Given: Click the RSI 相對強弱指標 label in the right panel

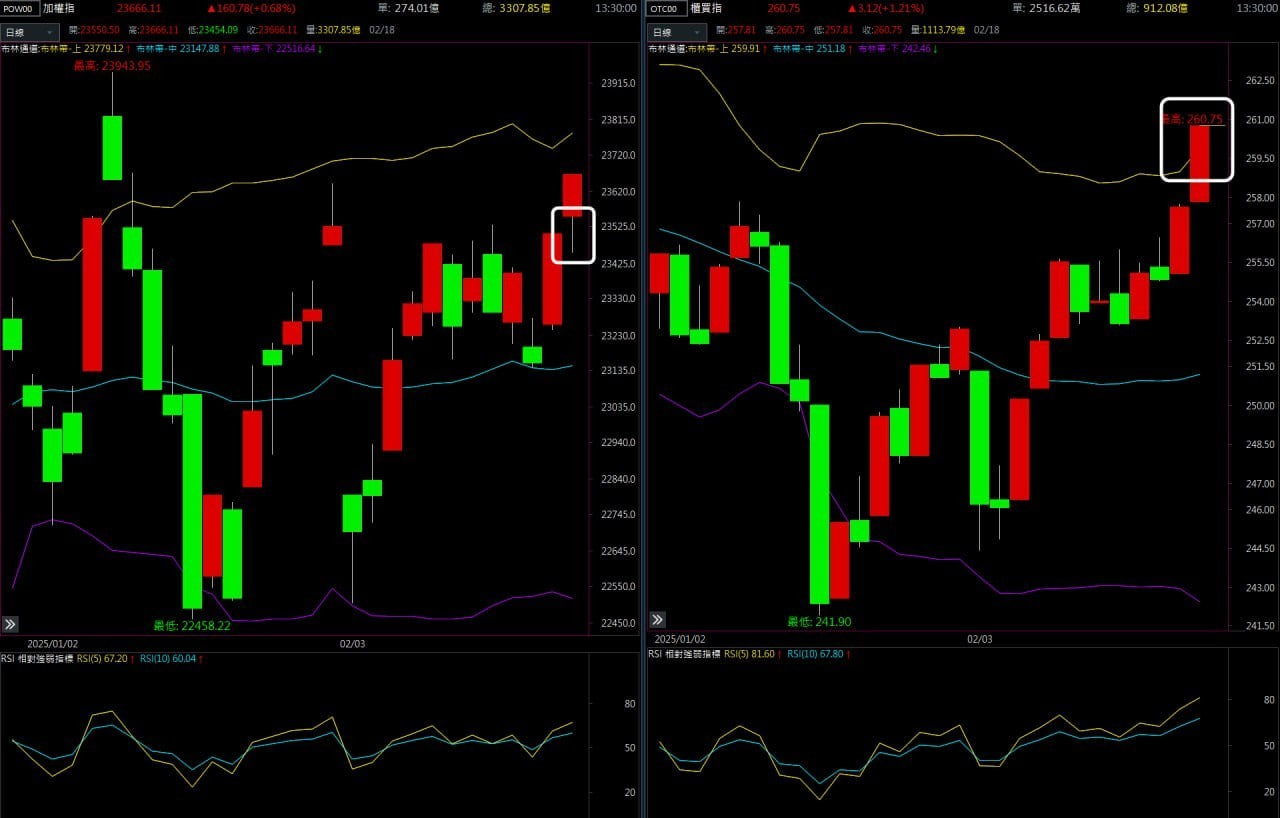Looking at the screenshot, I should pos(683,654).
